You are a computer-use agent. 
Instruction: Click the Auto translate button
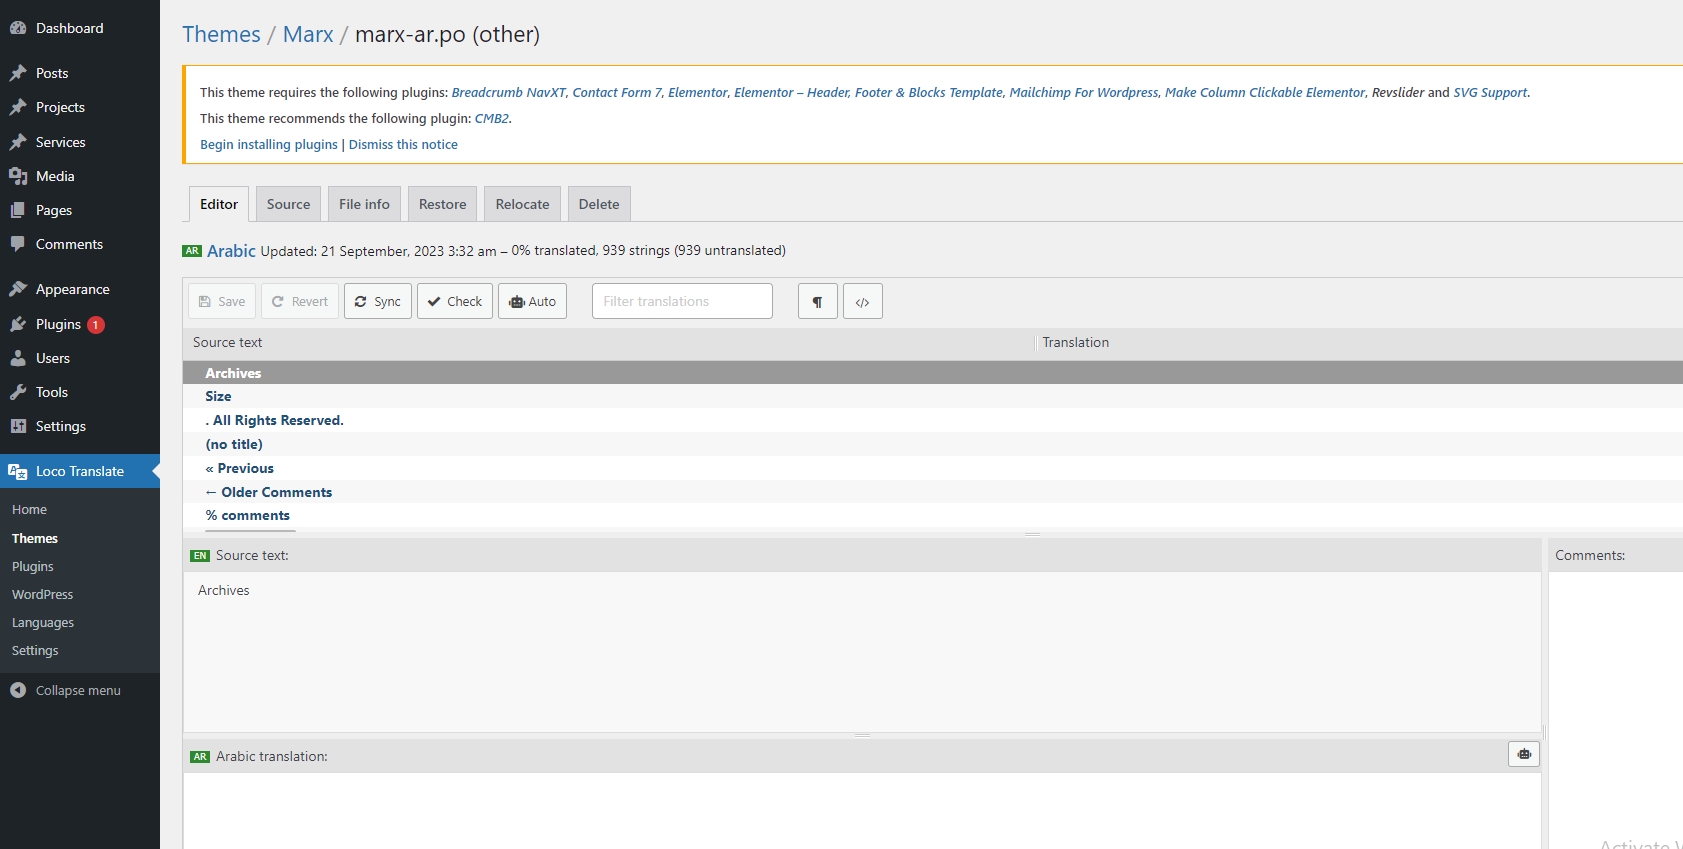532,302
